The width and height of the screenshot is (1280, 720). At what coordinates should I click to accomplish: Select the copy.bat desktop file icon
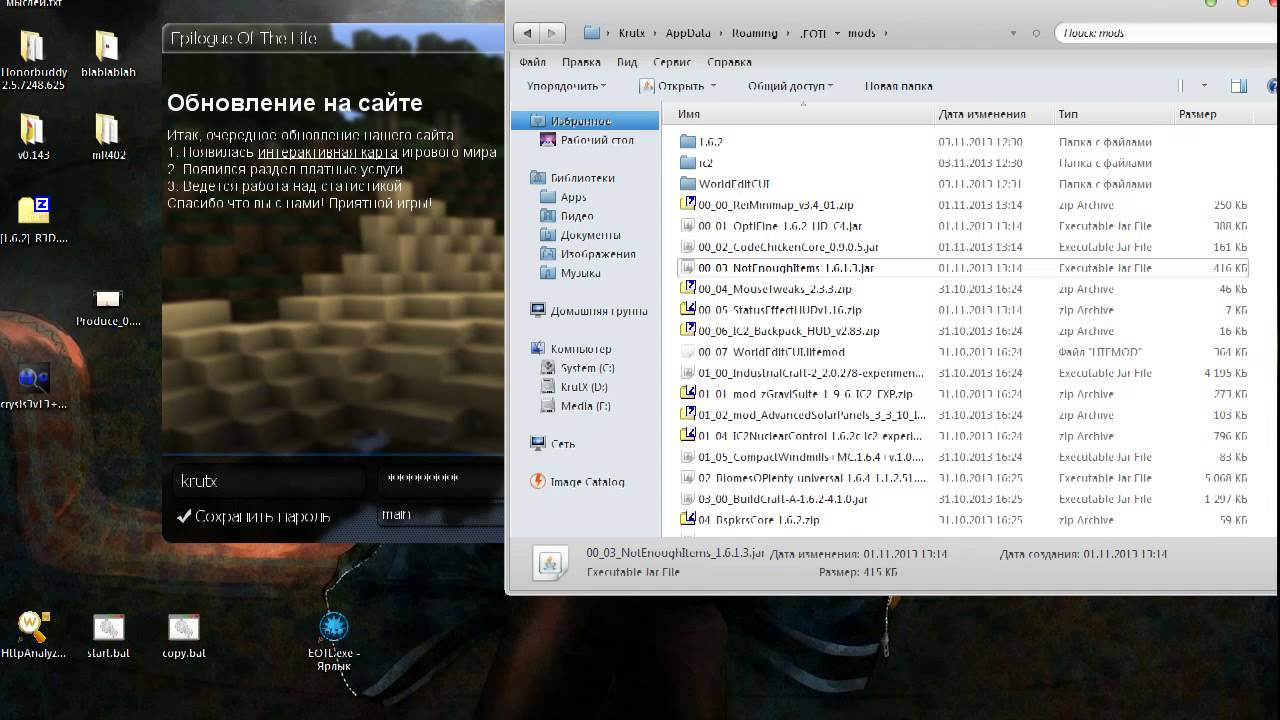[184, 627]
